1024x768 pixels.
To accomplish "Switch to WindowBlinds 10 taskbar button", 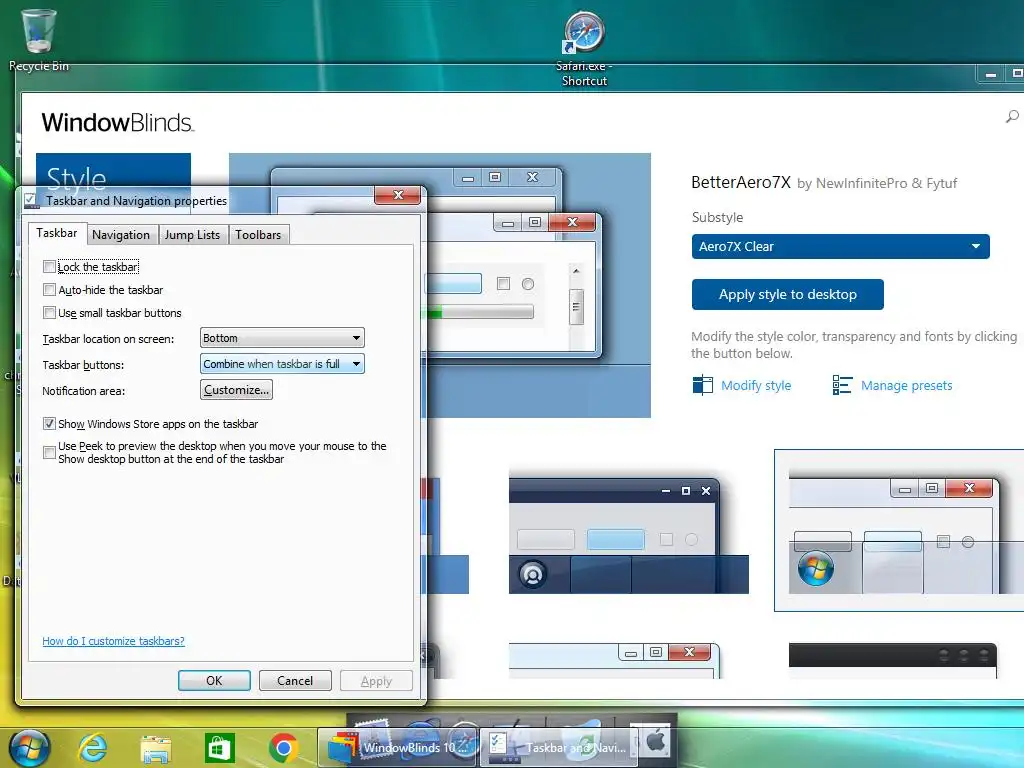I will 398,747.
